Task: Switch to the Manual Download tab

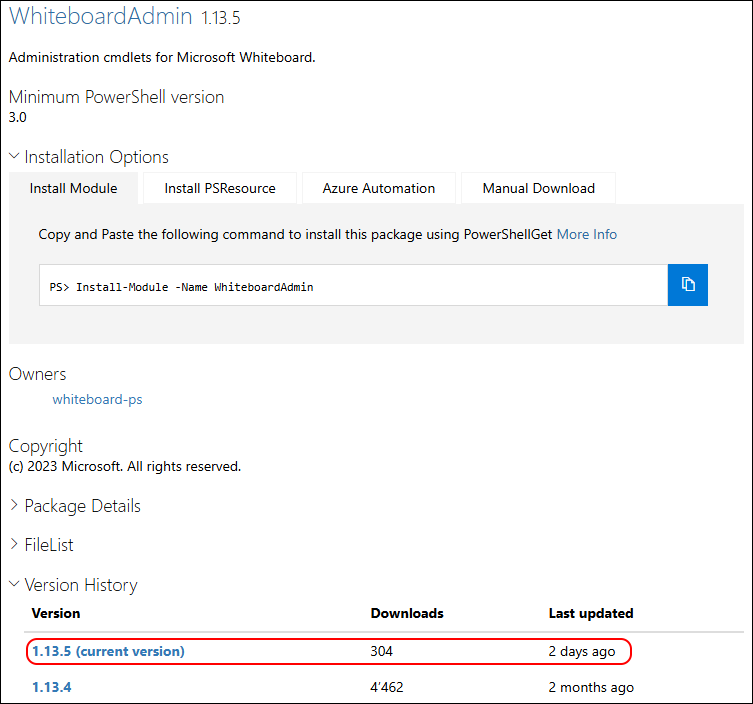Action: click(538, 188)
